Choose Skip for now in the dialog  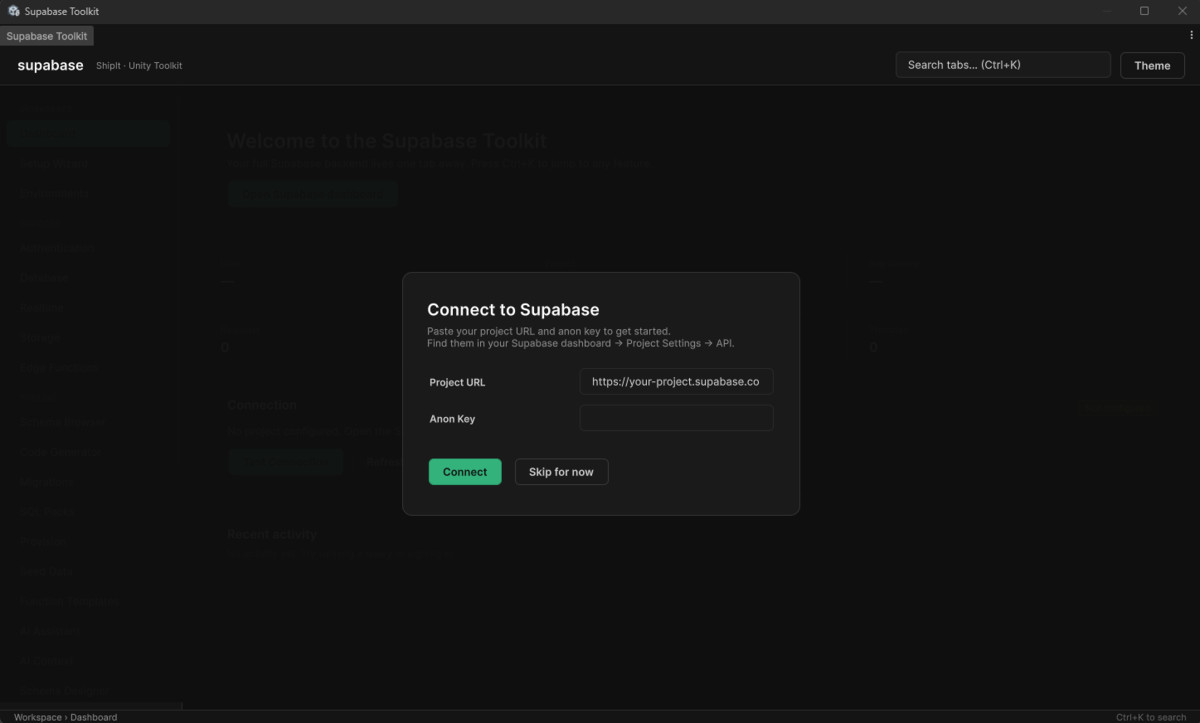click(561, 472)
